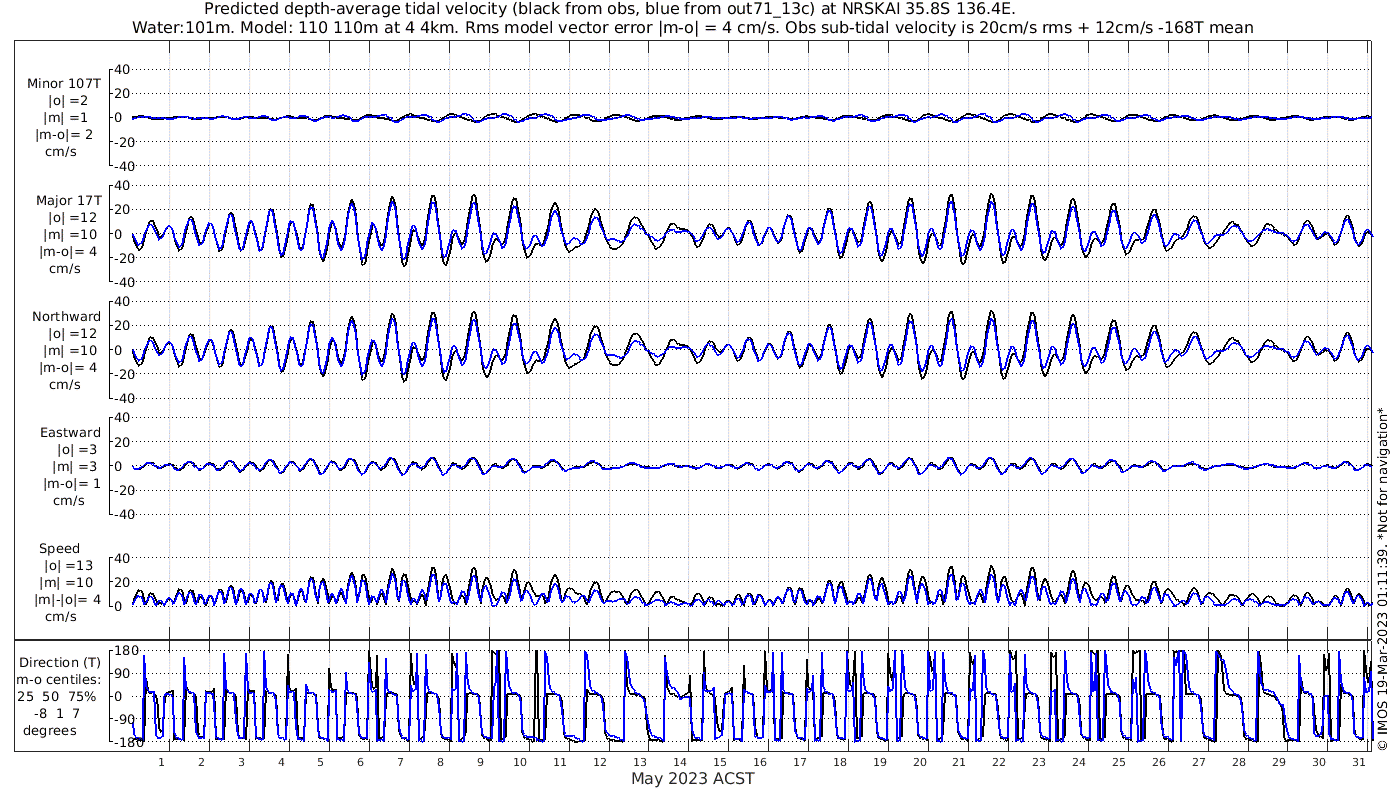Select day 8 on the date axis
Image resolution: width=1400 pixels, height=800 pixels.
[x=440, y=762]
